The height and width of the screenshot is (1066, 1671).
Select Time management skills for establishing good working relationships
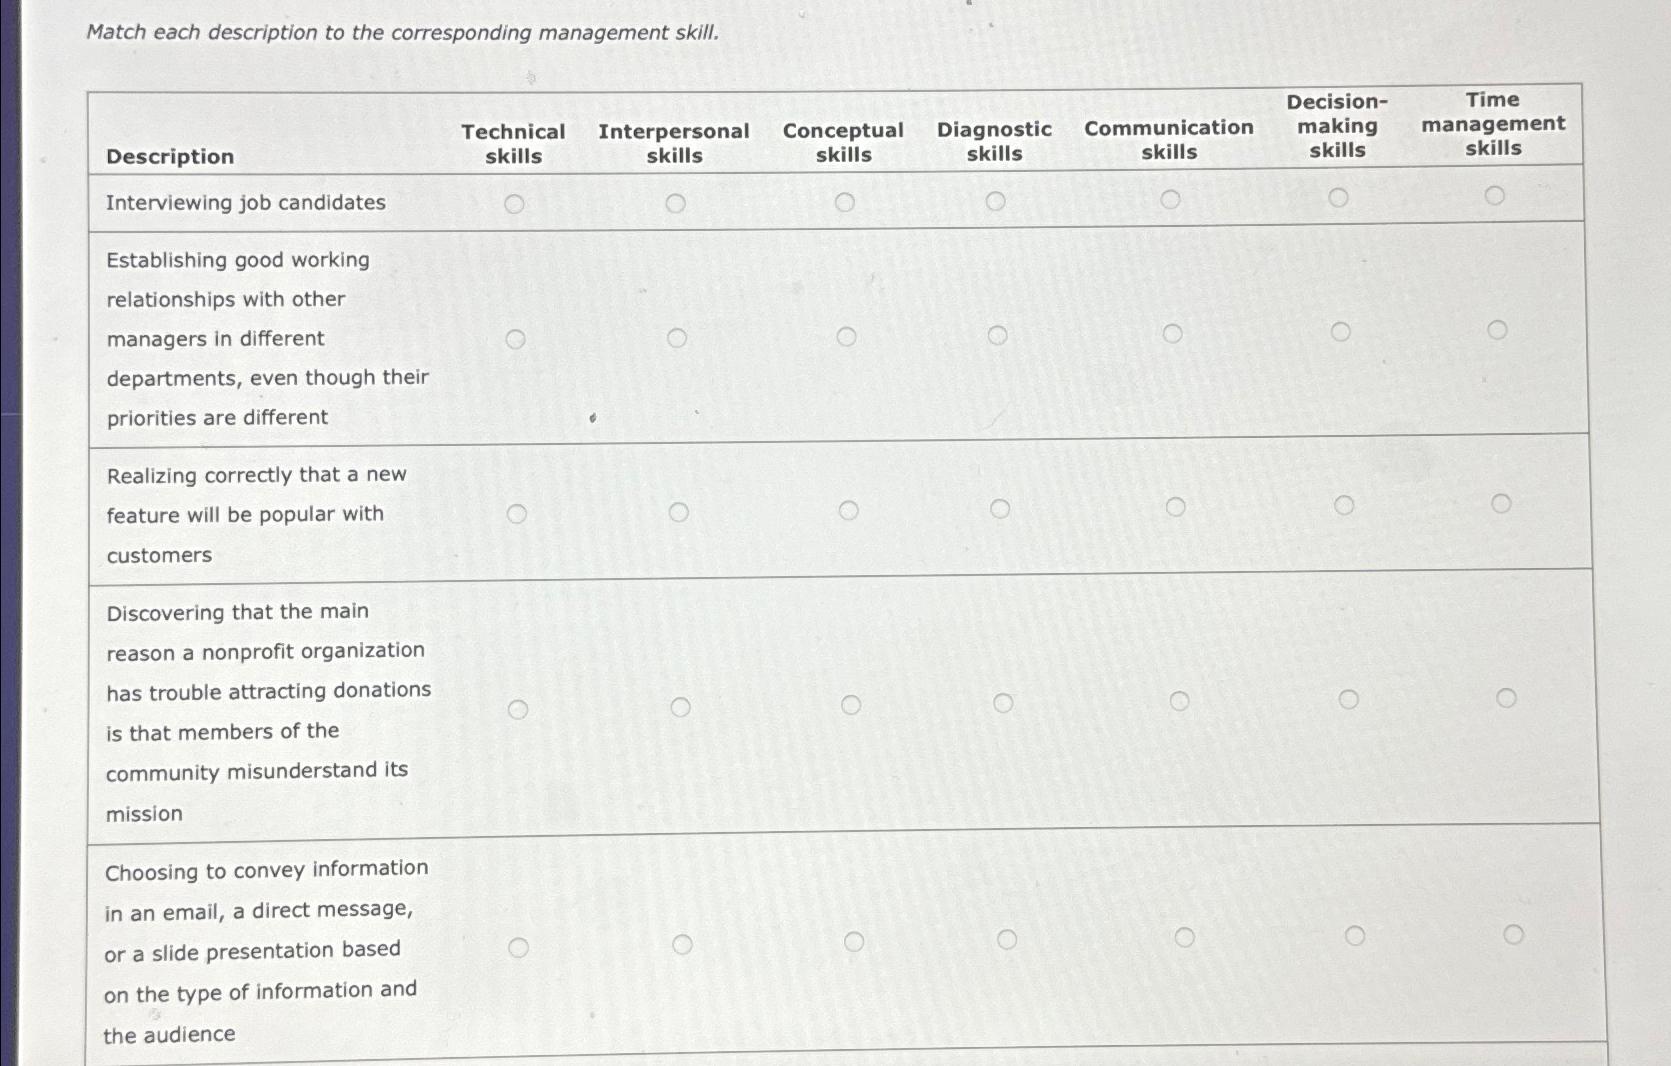1498,328
